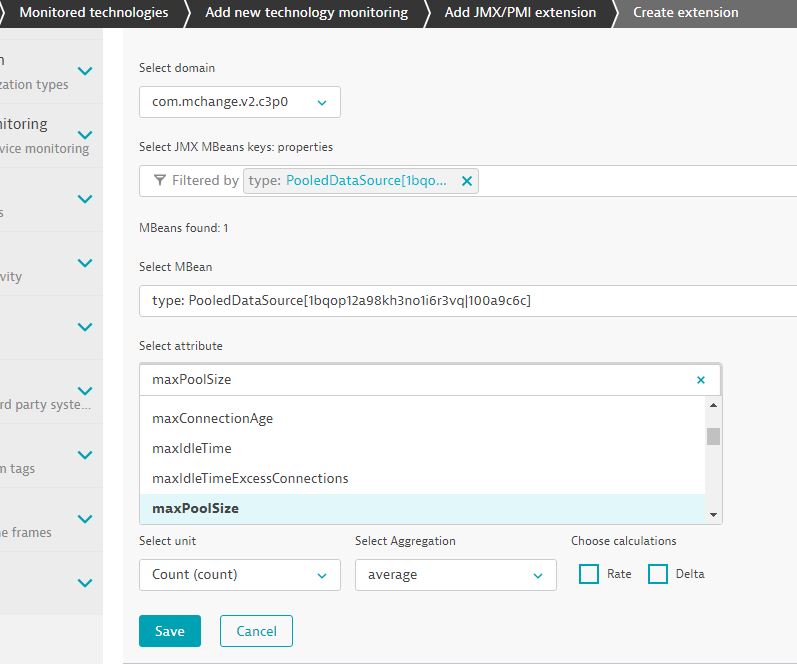Save the extension
This screenshot has width=797, height=664.
pyautogui.click(x=169, y=631)
